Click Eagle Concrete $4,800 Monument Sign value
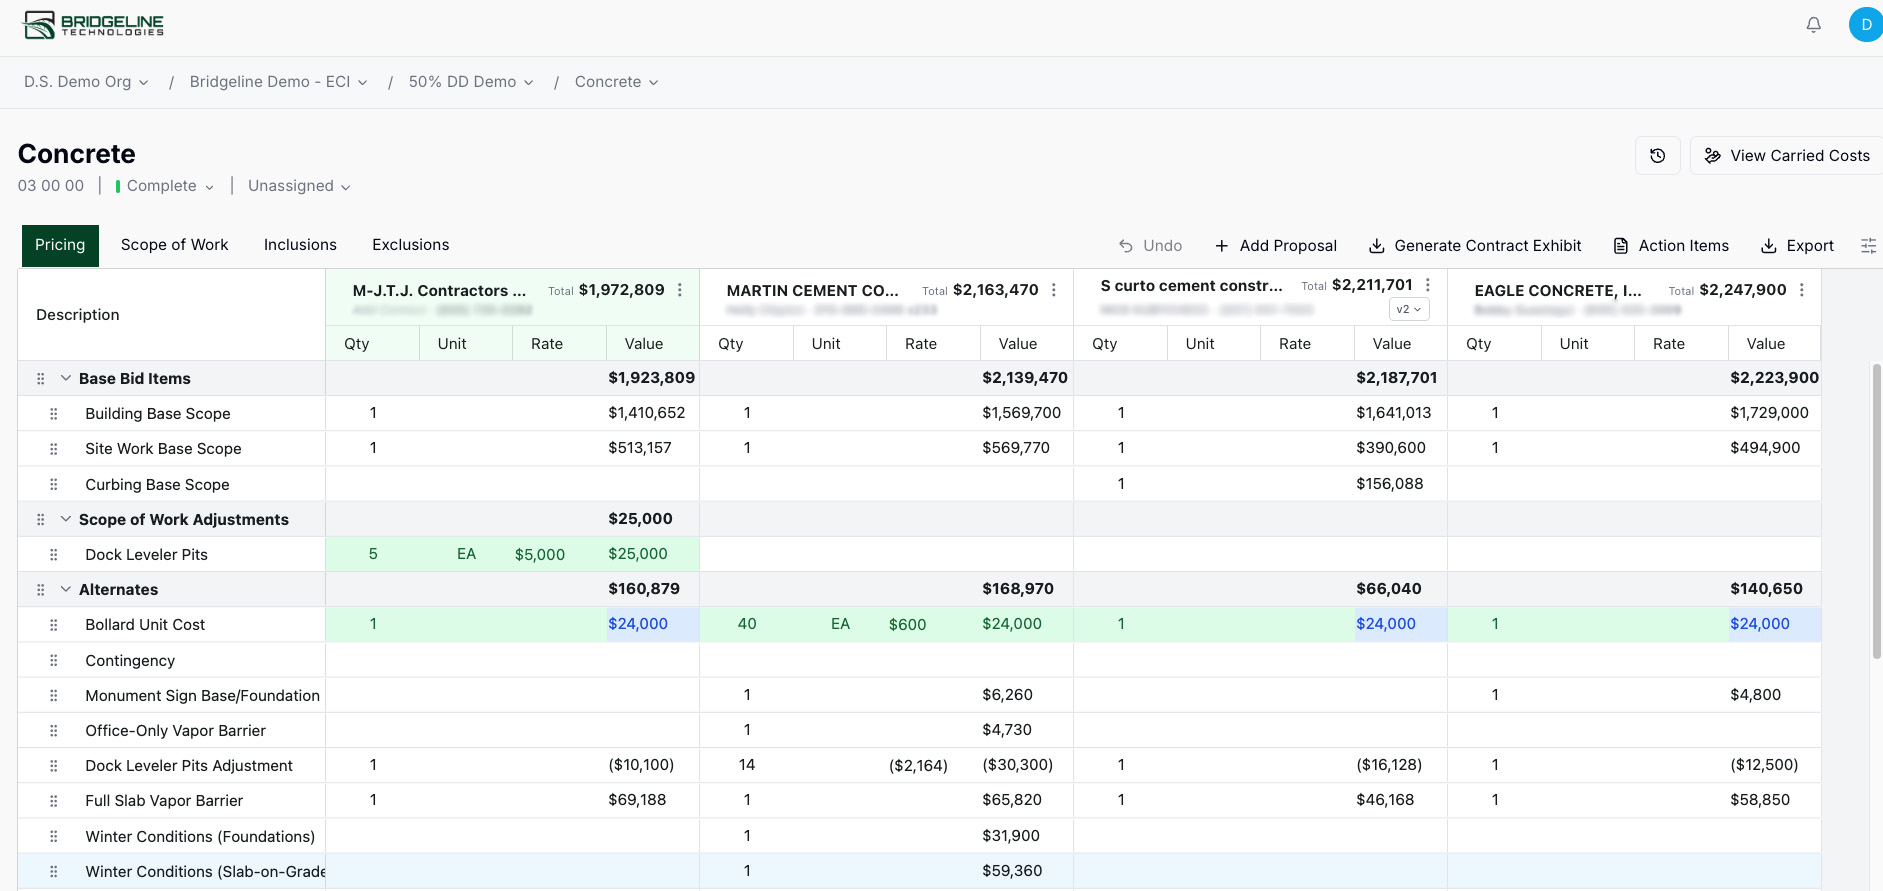The image size is (1883, 891). [x=1756, y=695]
